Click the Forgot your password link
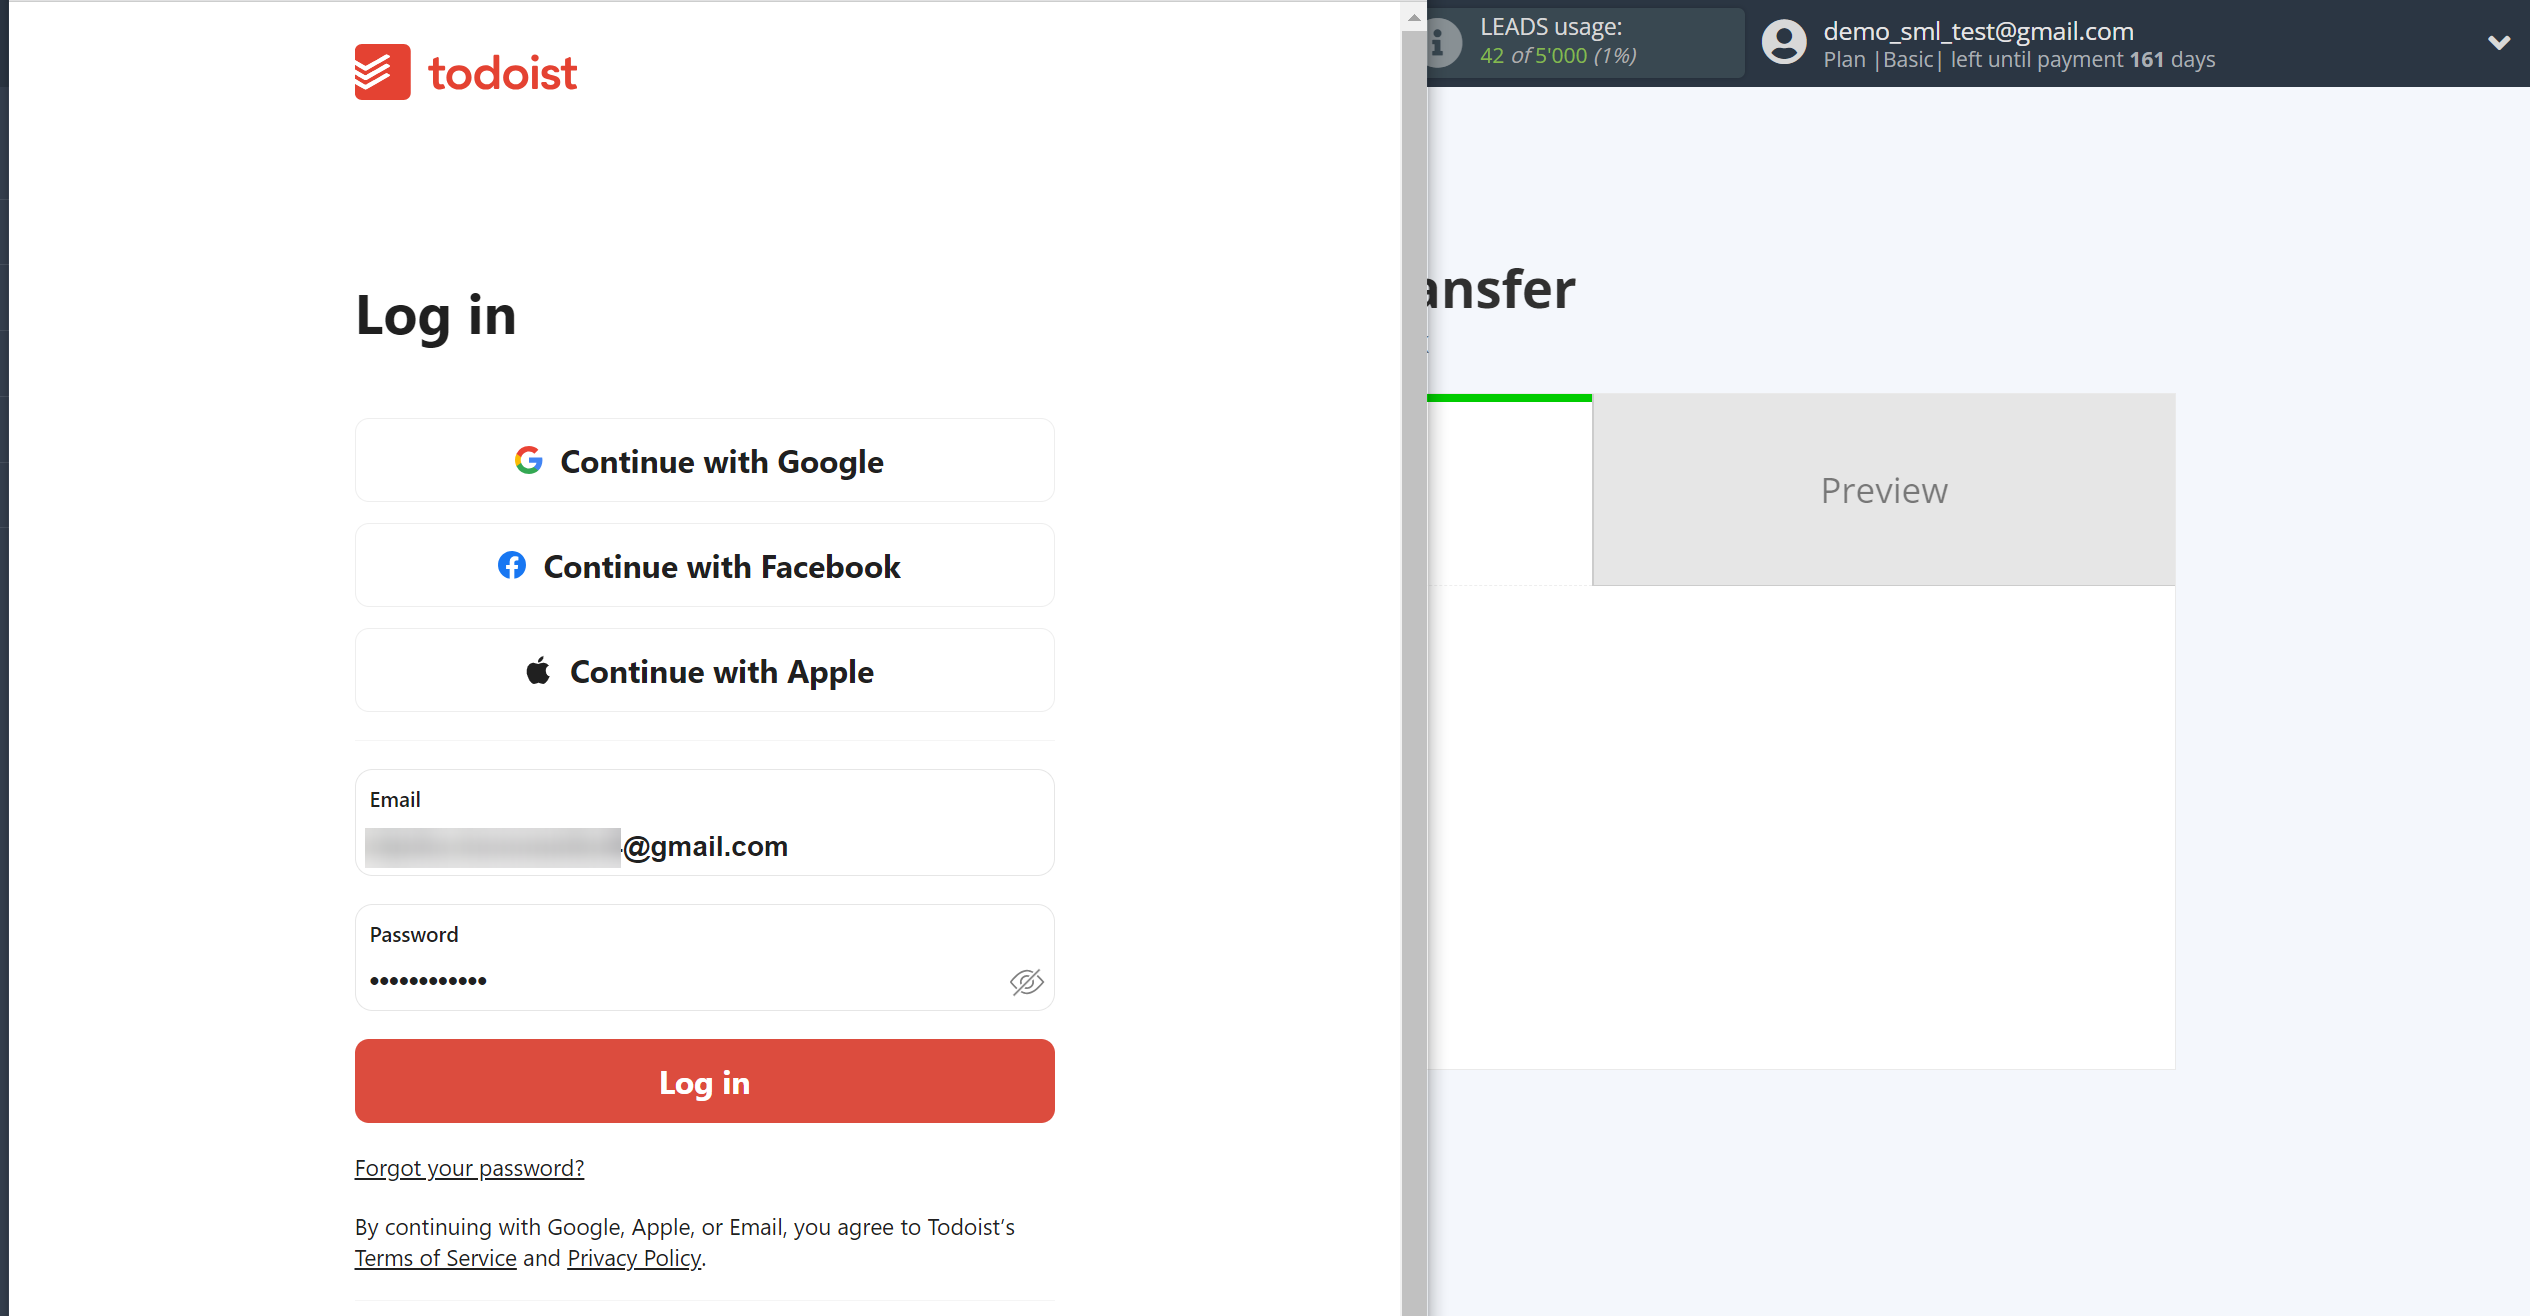This screenshot has height=1316, width=2530. coord(469,1167)
